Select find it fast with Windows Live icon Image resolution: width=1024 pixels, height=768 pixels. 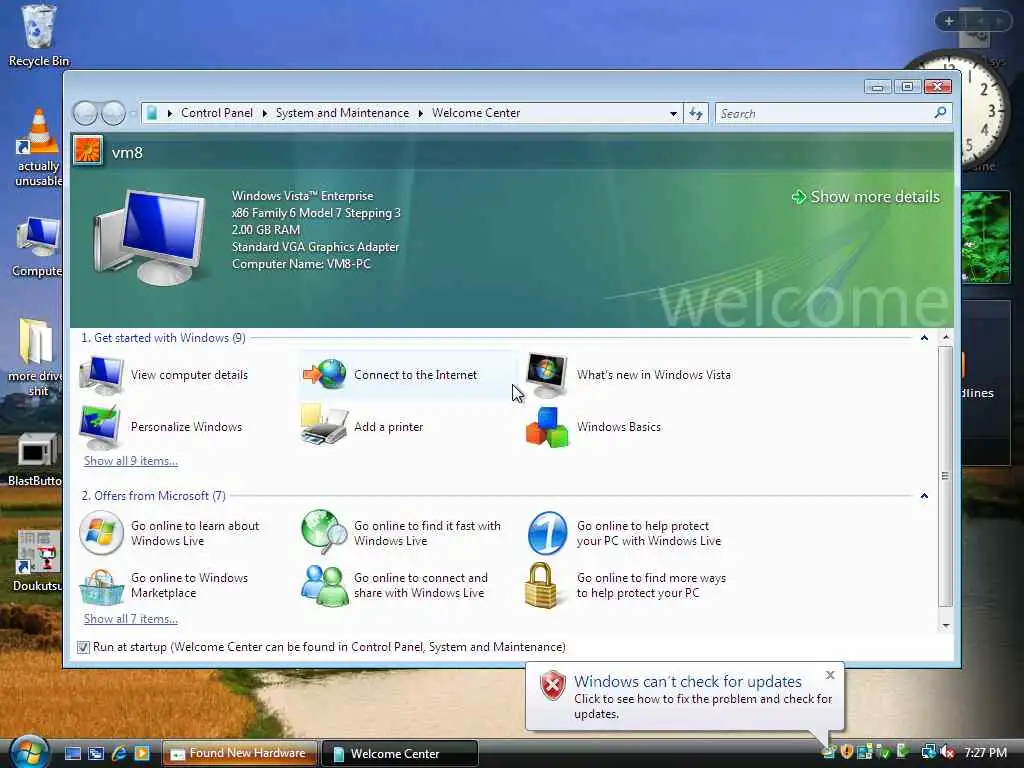click(325, 532)
